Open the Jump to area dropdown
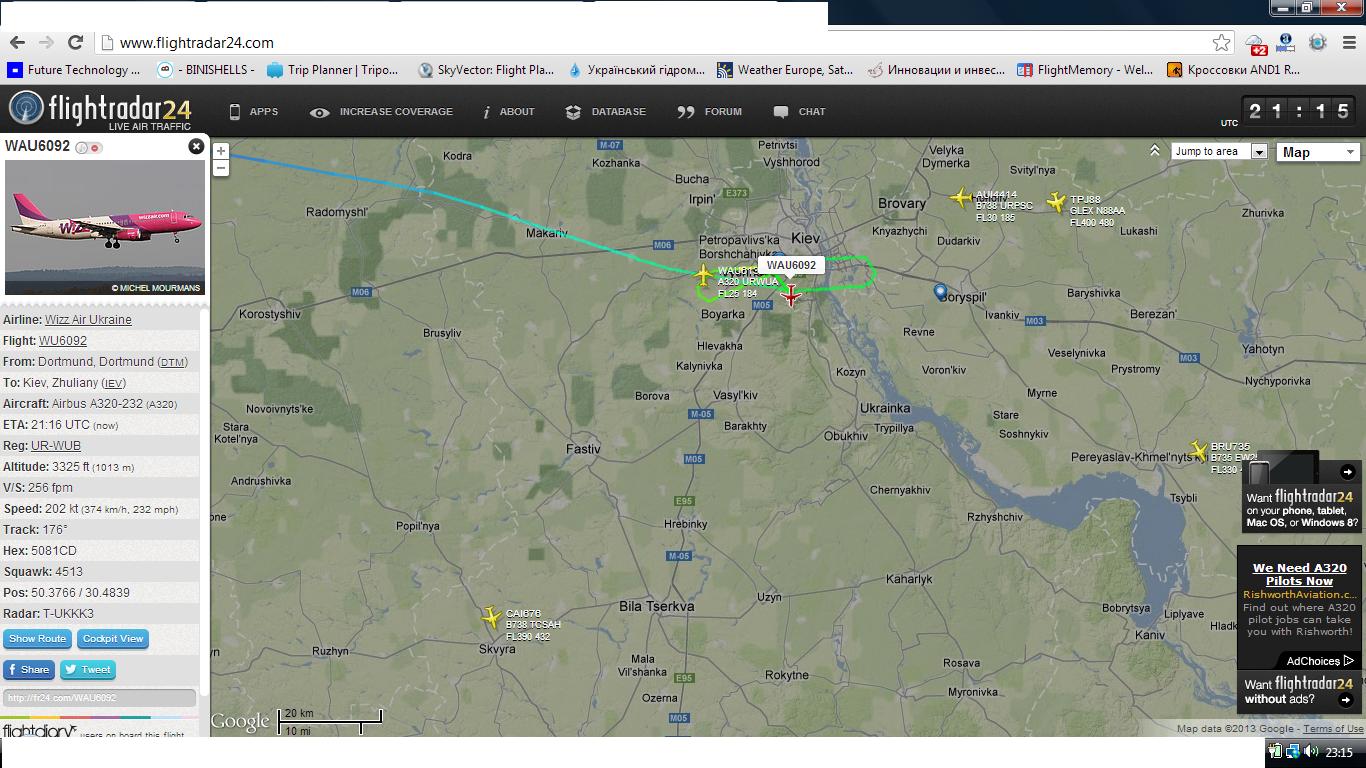 tap(1219, 151)
